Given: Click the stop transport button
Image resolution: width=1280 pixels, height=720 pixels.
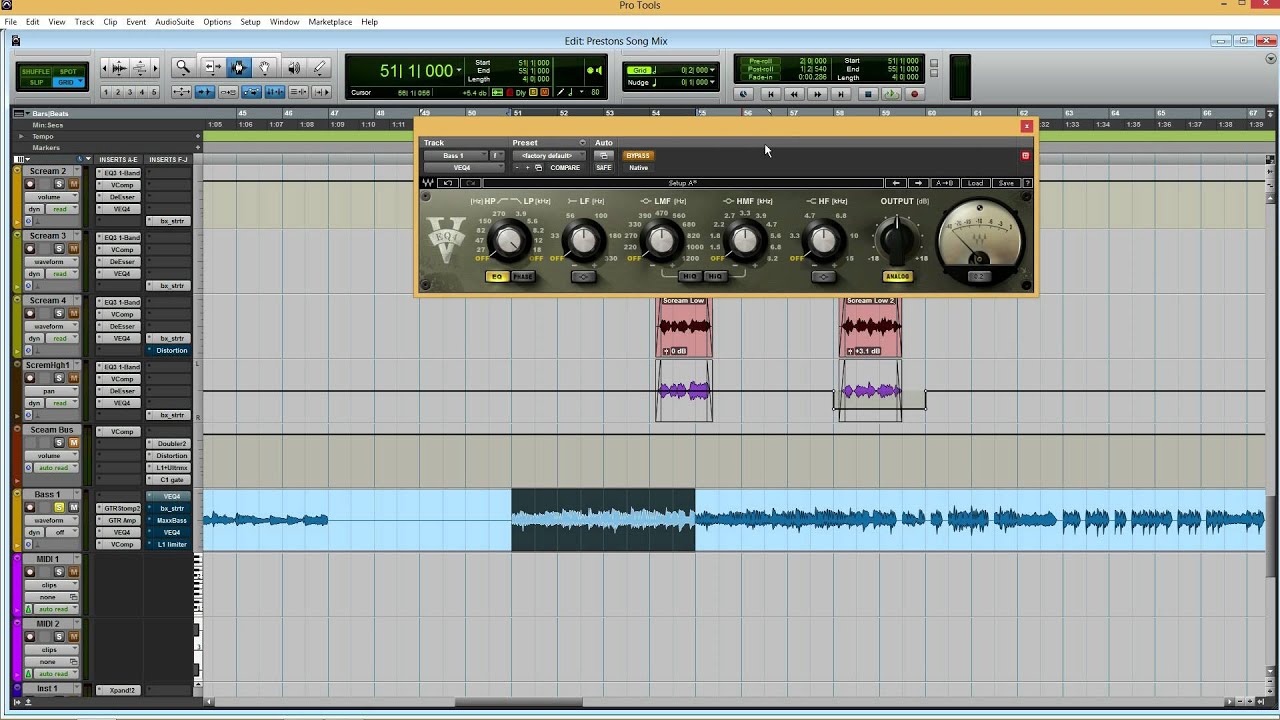Looking at the screenshot, I should pos(867,94).
